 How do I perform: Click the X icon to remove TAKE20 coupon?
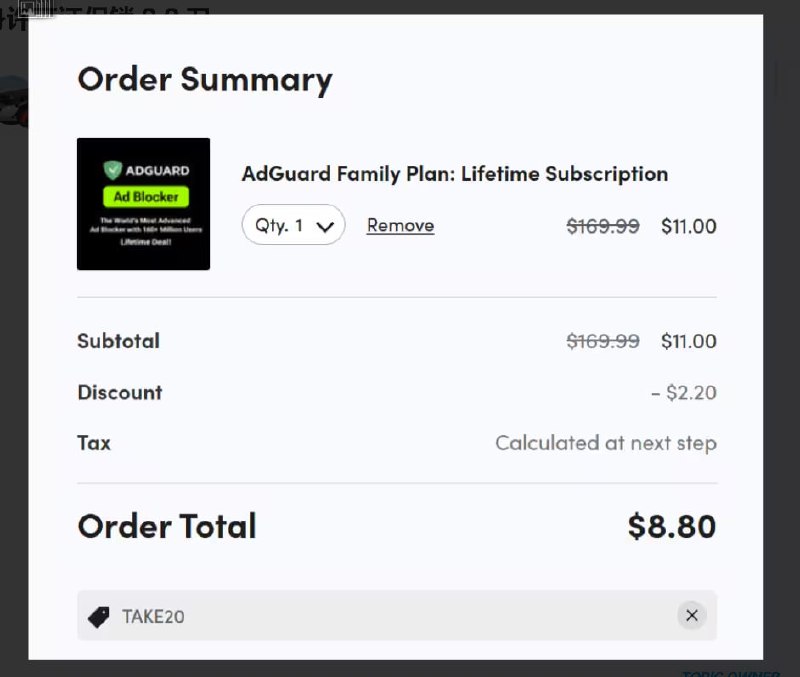pyautogui.click(x=692, y=615)
